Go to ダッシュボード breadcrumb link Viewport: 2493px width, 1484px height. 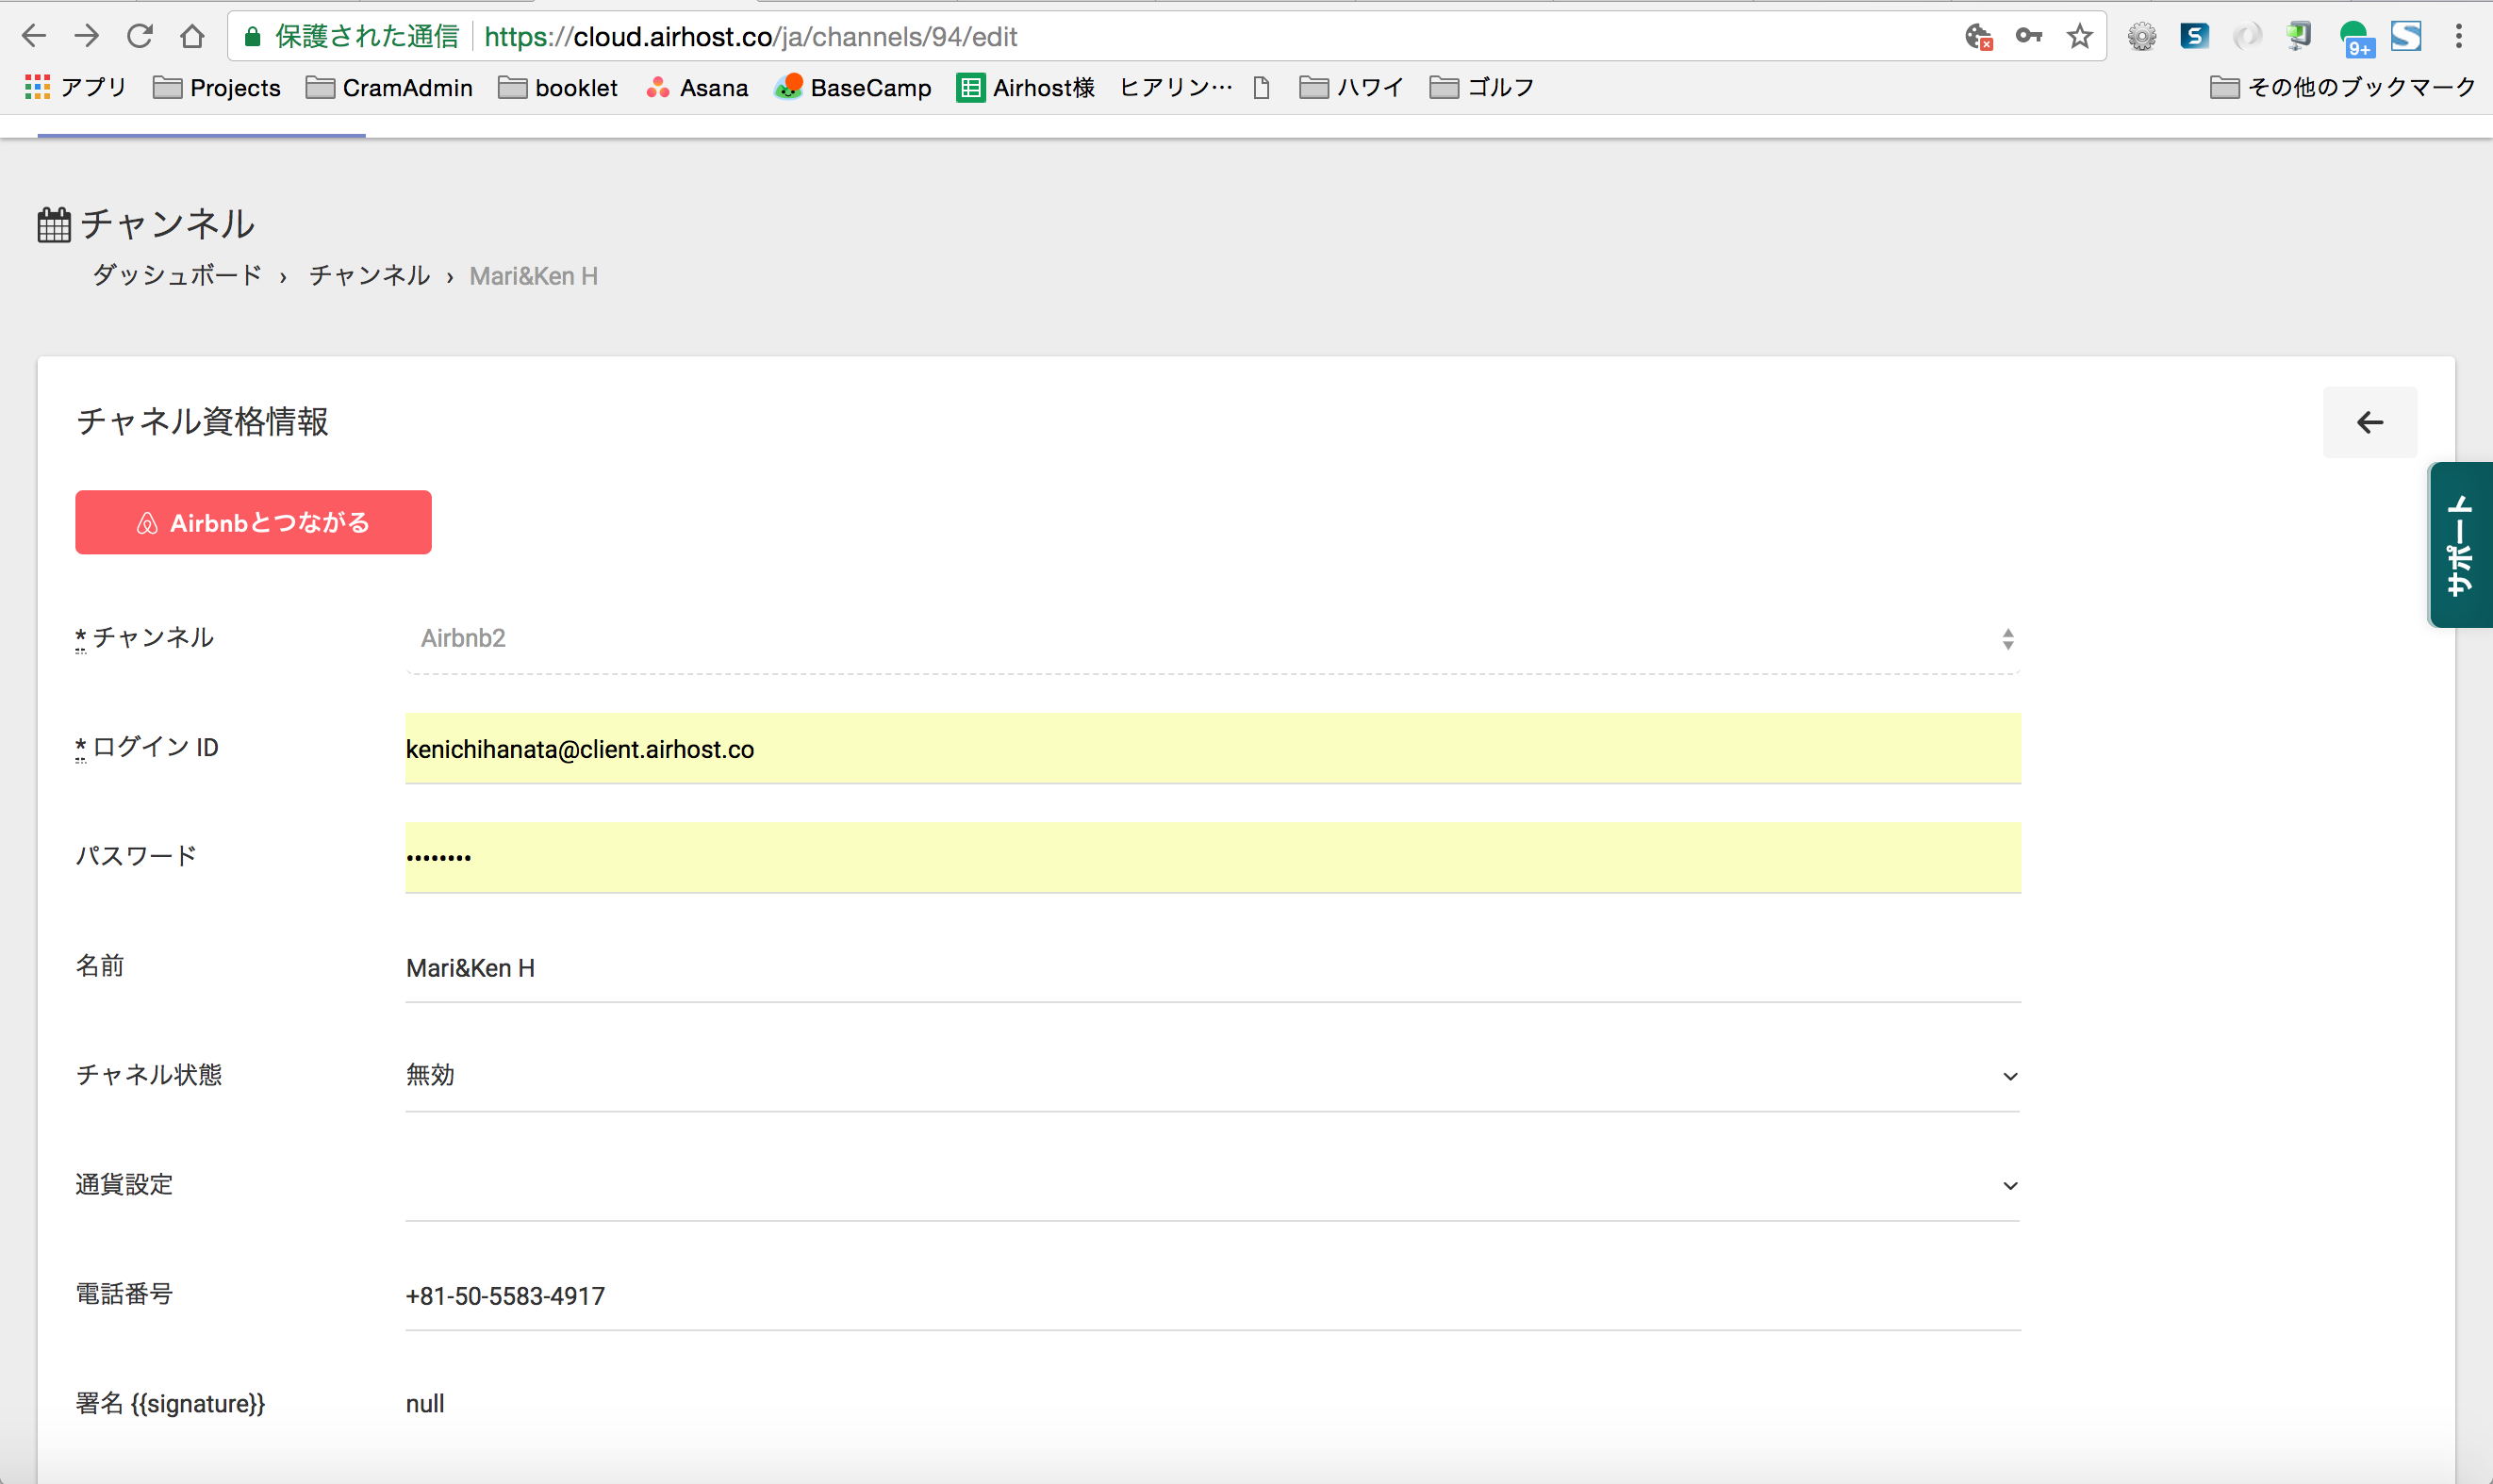pos(177,276)
